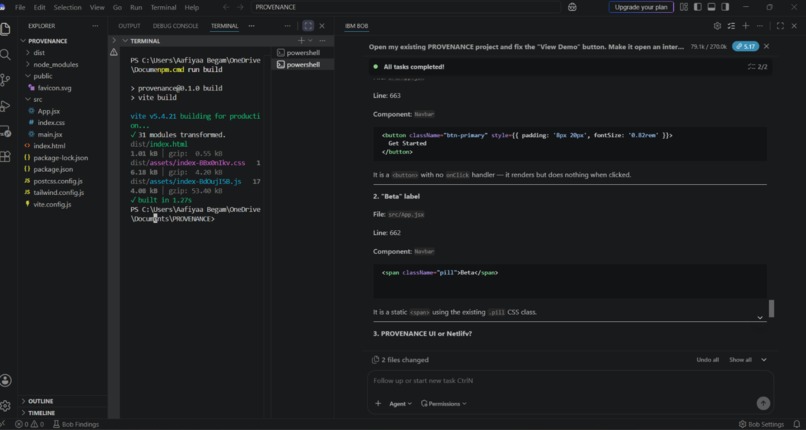The image size is (806, 430).
Task: Open the Run and Debug view
Action: coord(5,106)
